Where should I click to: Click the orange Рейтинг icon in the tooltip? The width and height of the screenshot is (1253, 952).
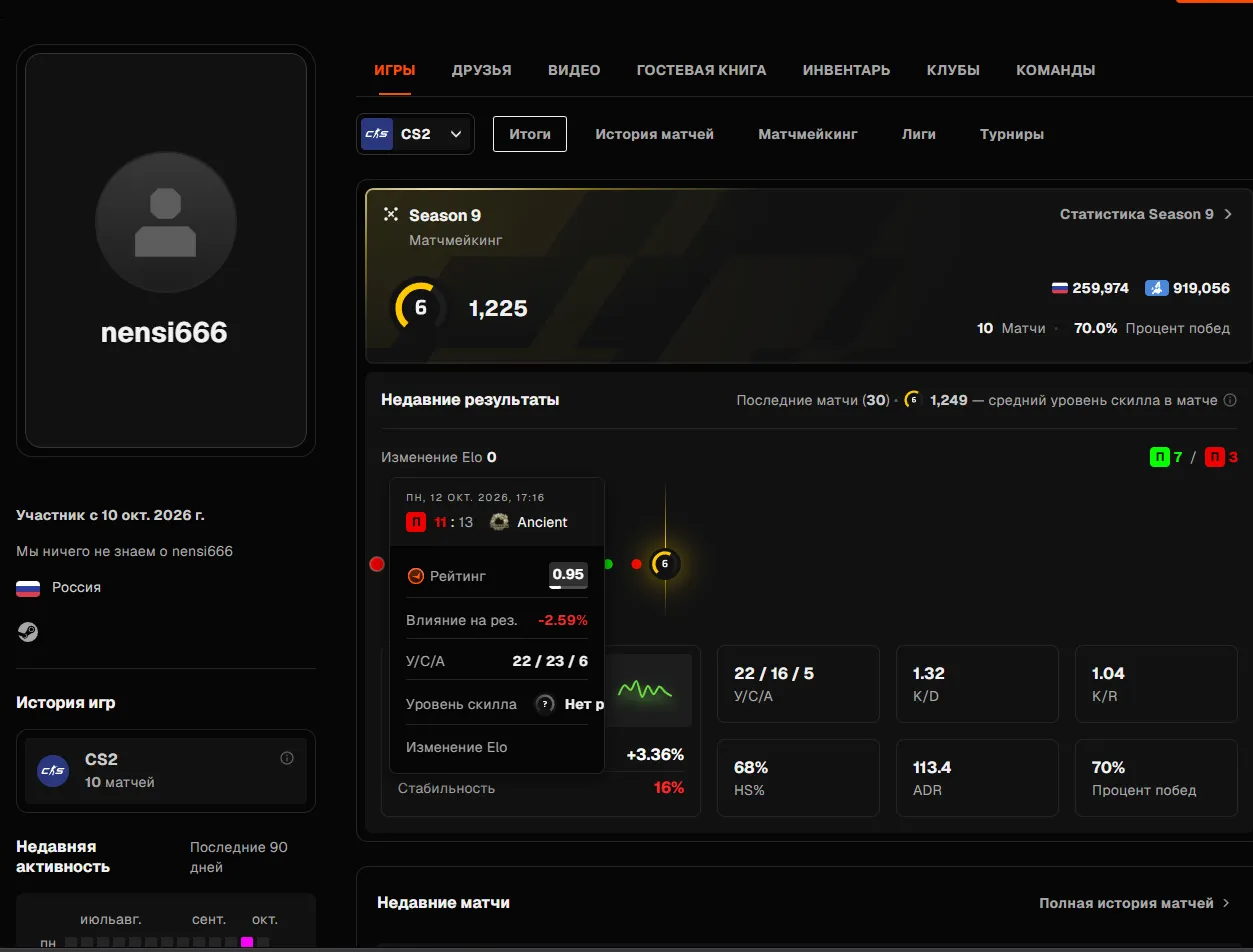click(416, 576)
